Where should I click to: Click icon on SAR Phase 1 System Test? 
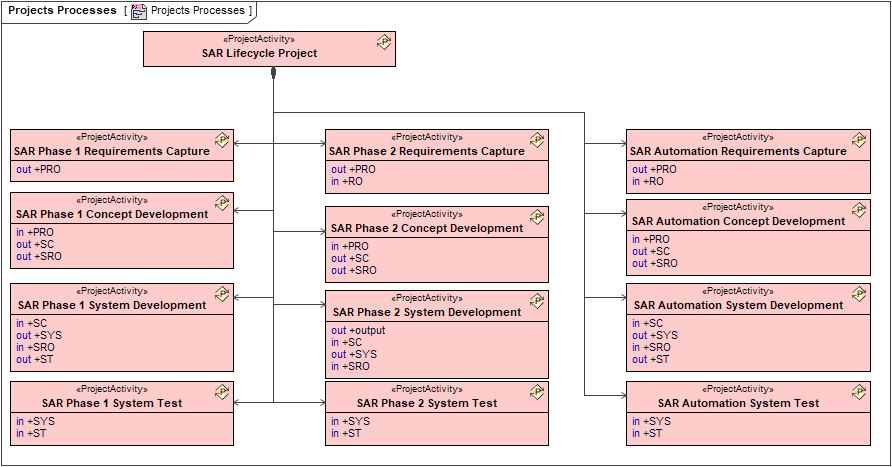click(x=221, y=392)
